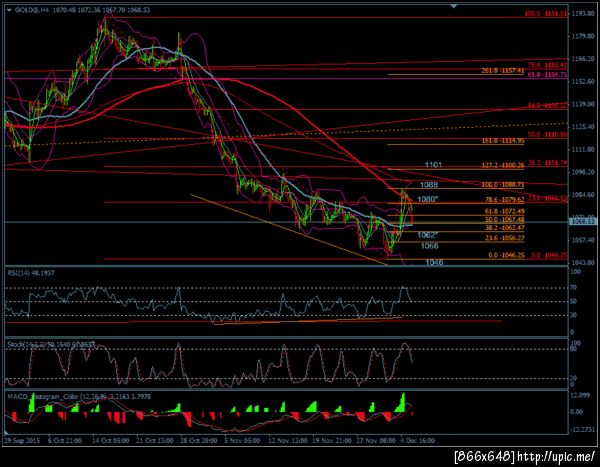
Task: Click the 1111.80 price axis value
Action: 583,150
